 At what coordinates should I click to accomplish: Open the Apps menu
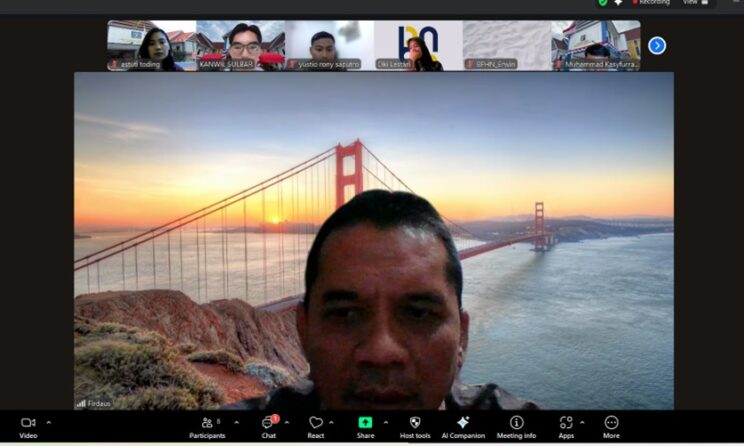point(566,424)
